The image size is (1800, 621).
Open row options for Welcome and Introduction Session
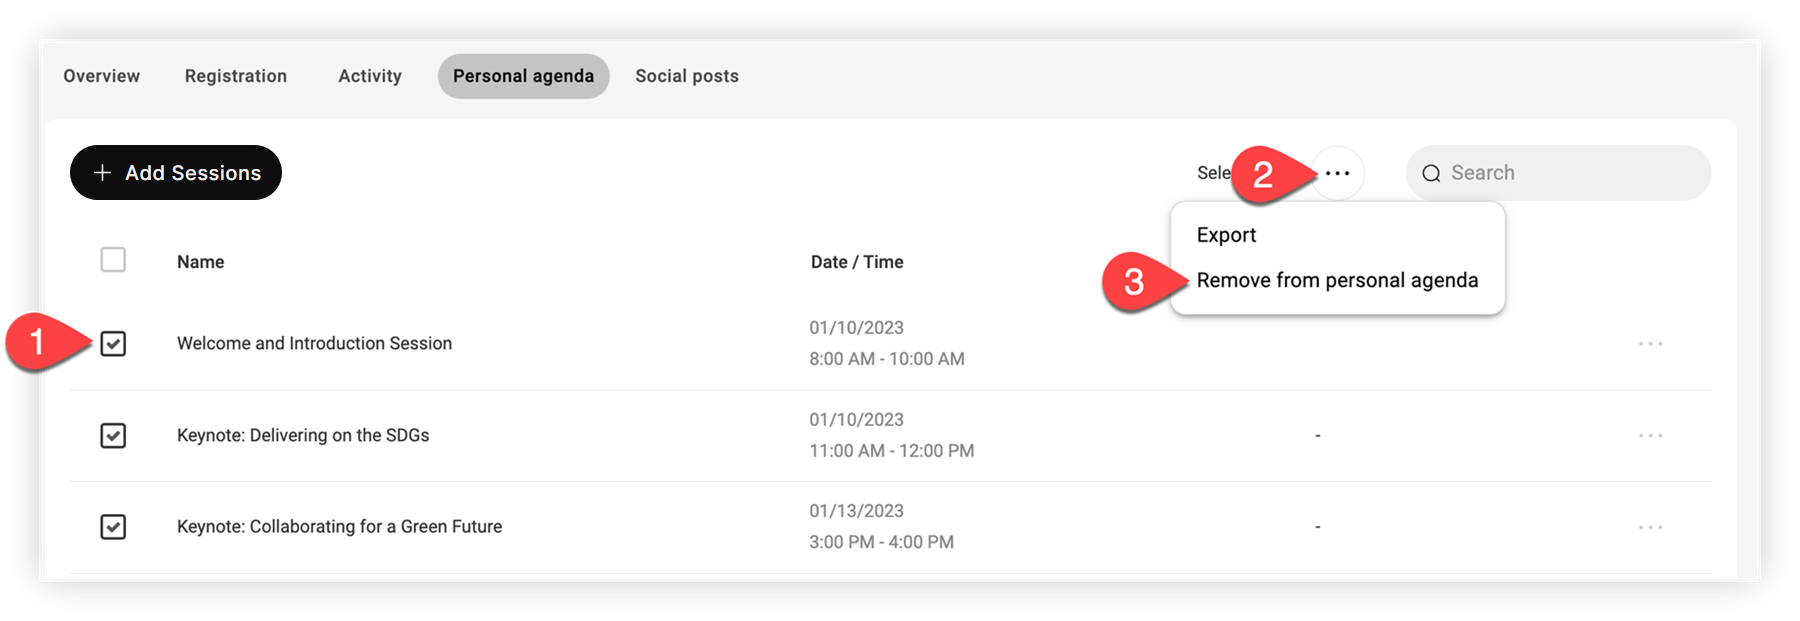coord(1650,344)
